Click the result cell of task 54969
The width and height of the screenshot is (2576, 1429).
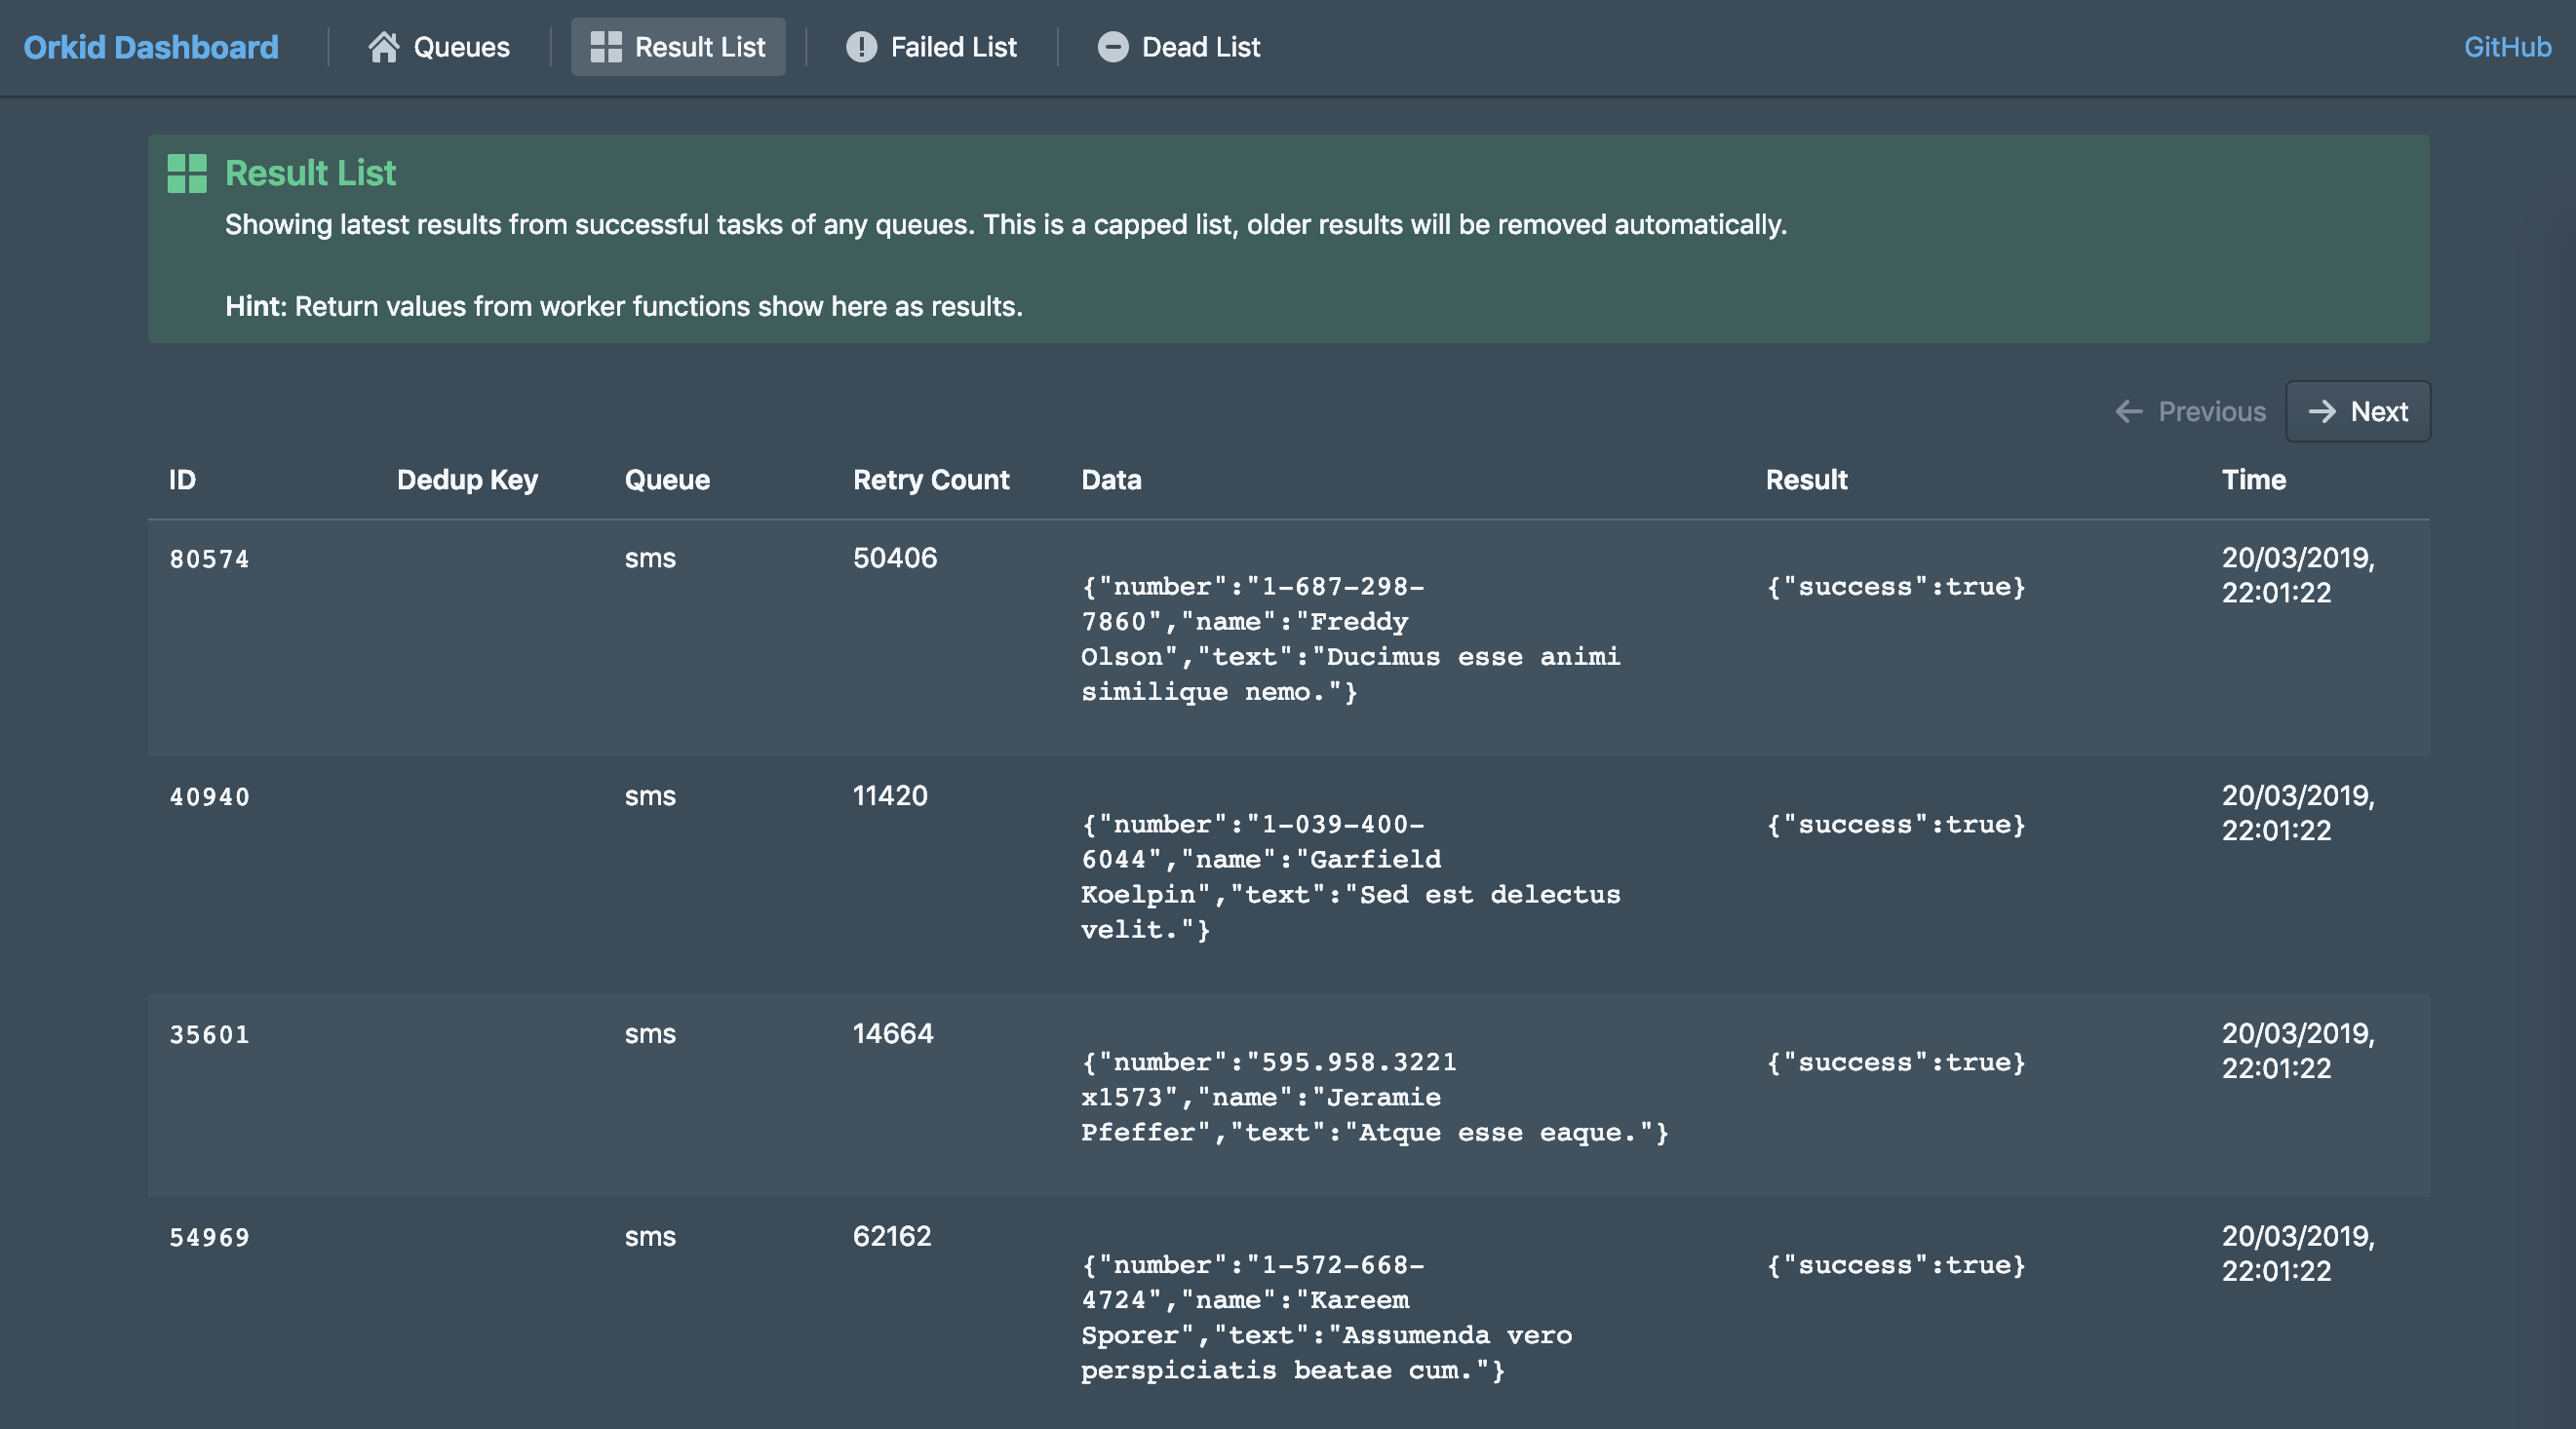1895,1265
